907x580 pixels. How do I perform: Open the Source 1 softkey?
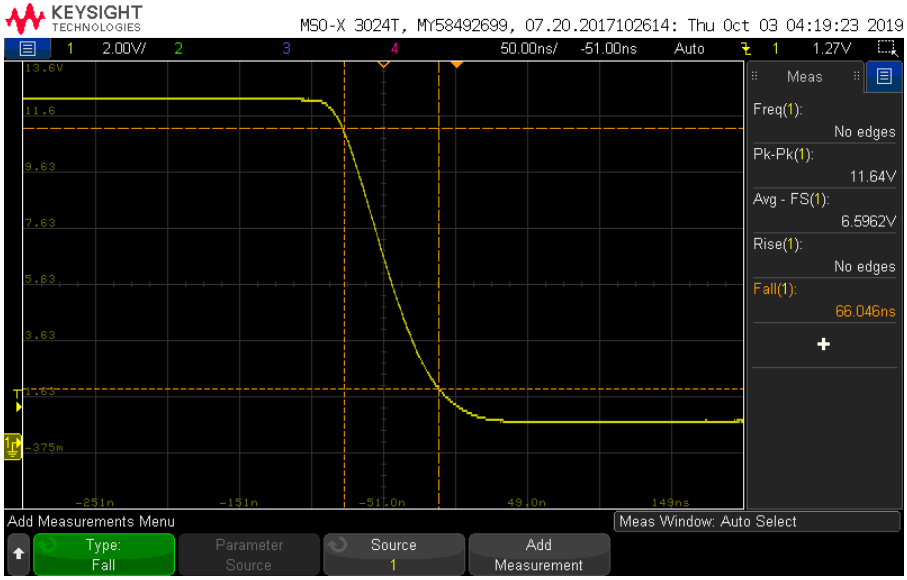pos(394,555)
